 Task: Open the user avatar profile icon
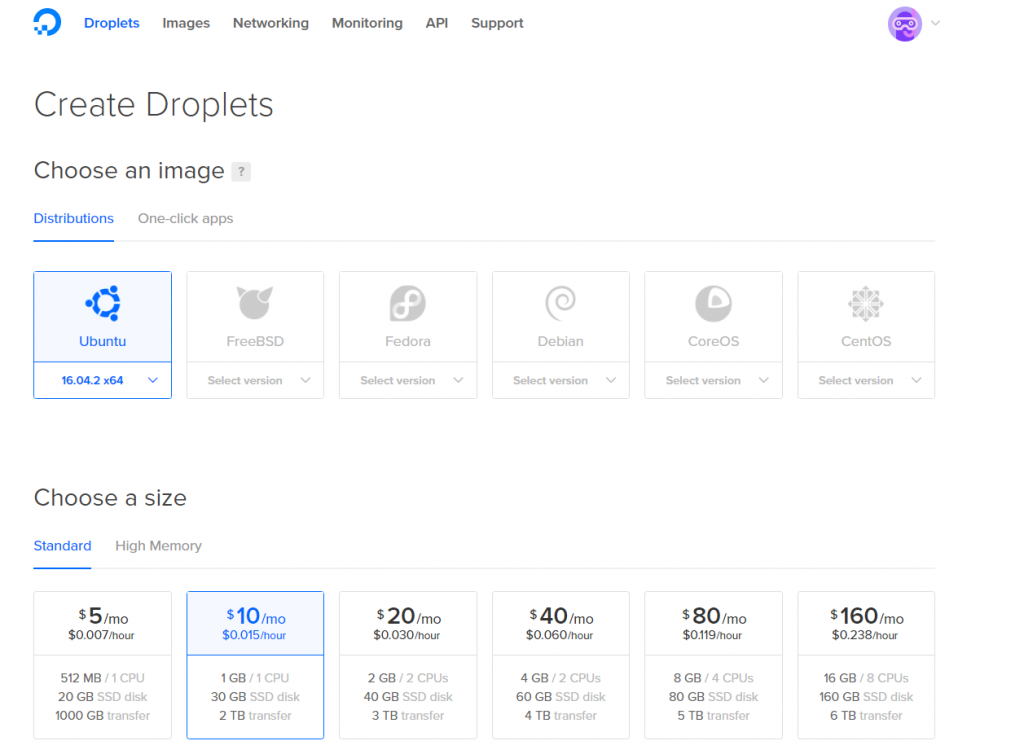(904, 24)
